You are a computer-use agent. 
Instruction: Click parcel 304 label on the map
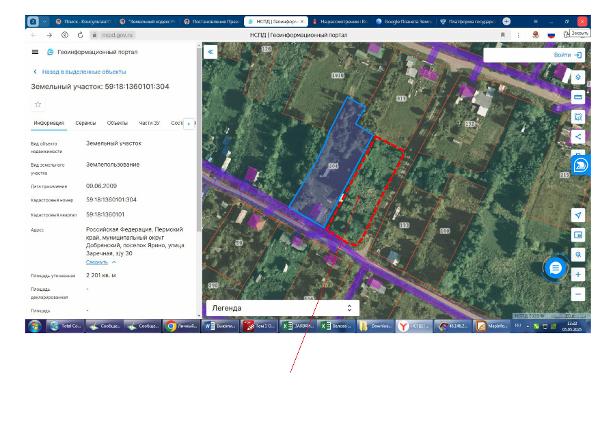tap(333, 166)
